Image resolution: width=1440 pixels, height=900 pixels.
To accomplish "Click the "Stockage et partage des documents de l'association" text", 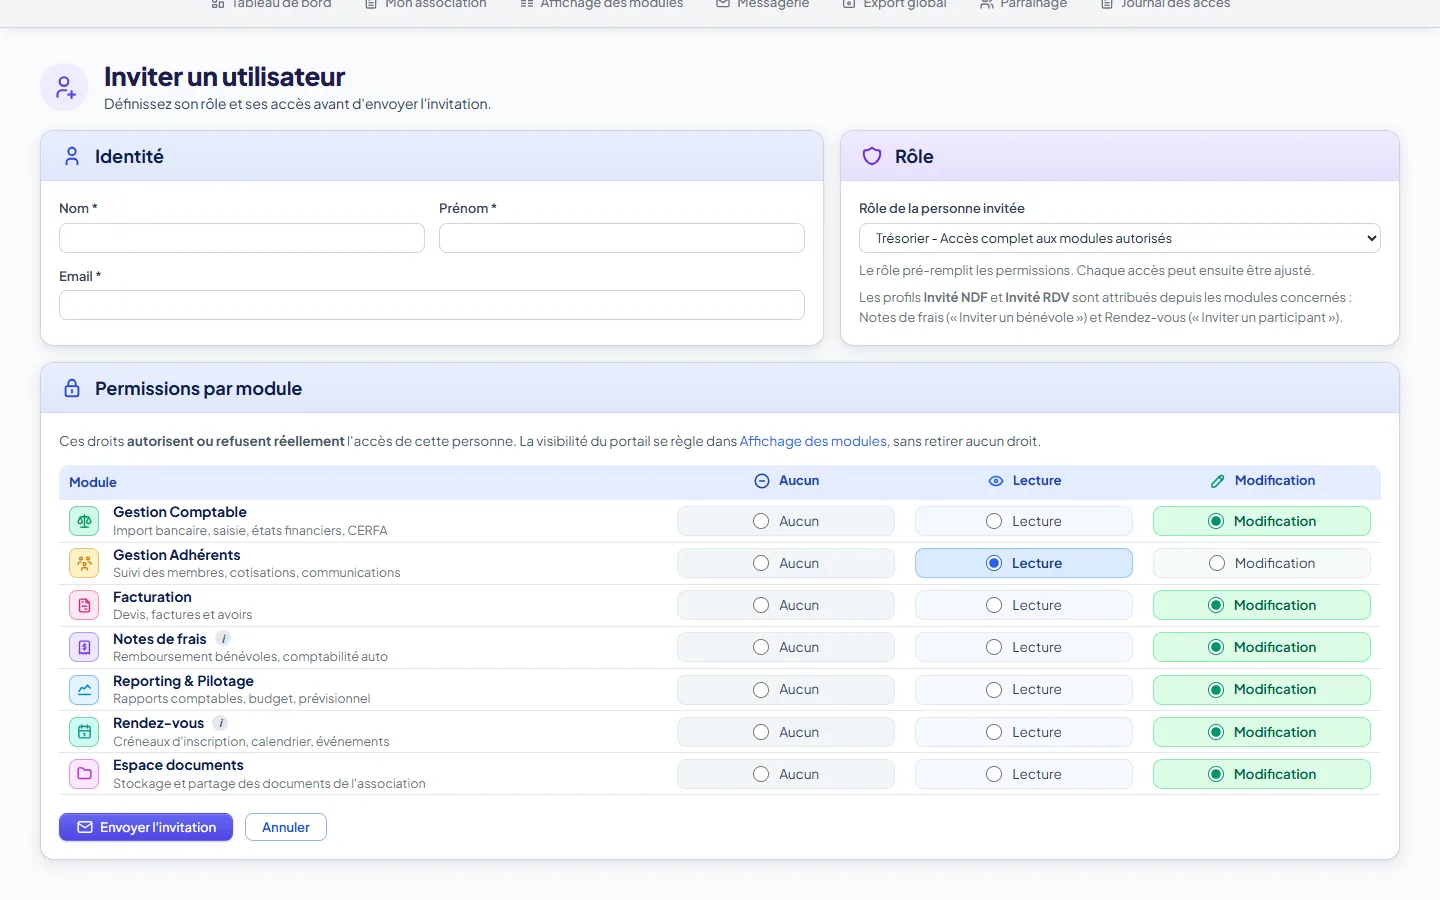I will tap(269, 784).
